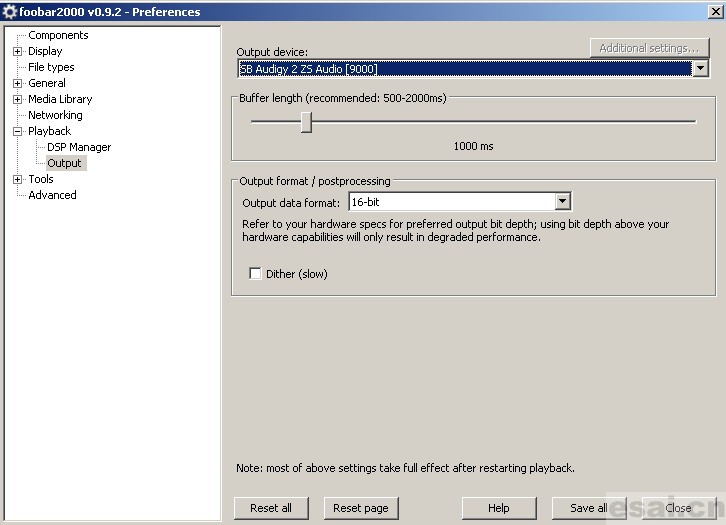This screenshot has height=525, width=726.
Task: Open the Output data format dropdown
Action: click(x=562, y=202)
